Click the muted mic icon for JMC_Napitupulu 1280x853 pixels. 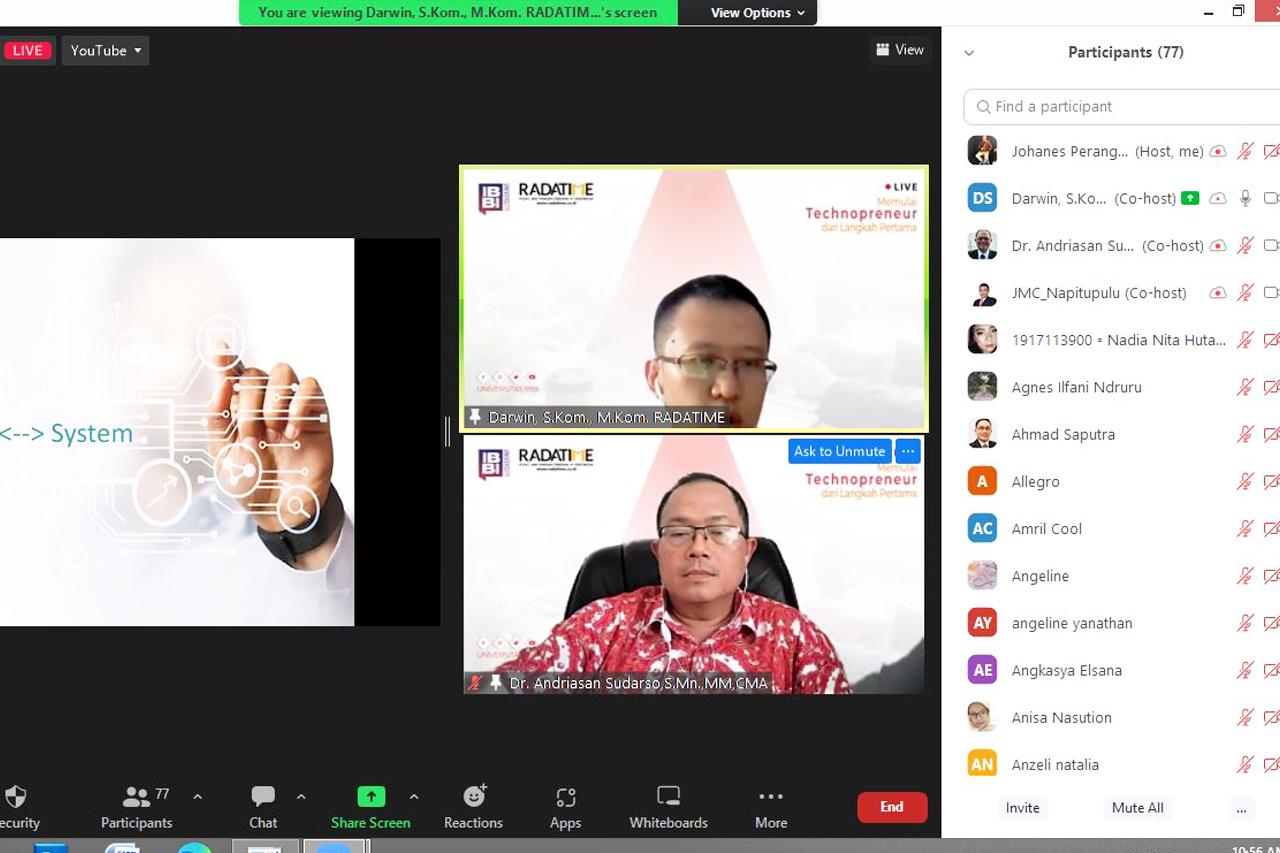coord(1245,293)
